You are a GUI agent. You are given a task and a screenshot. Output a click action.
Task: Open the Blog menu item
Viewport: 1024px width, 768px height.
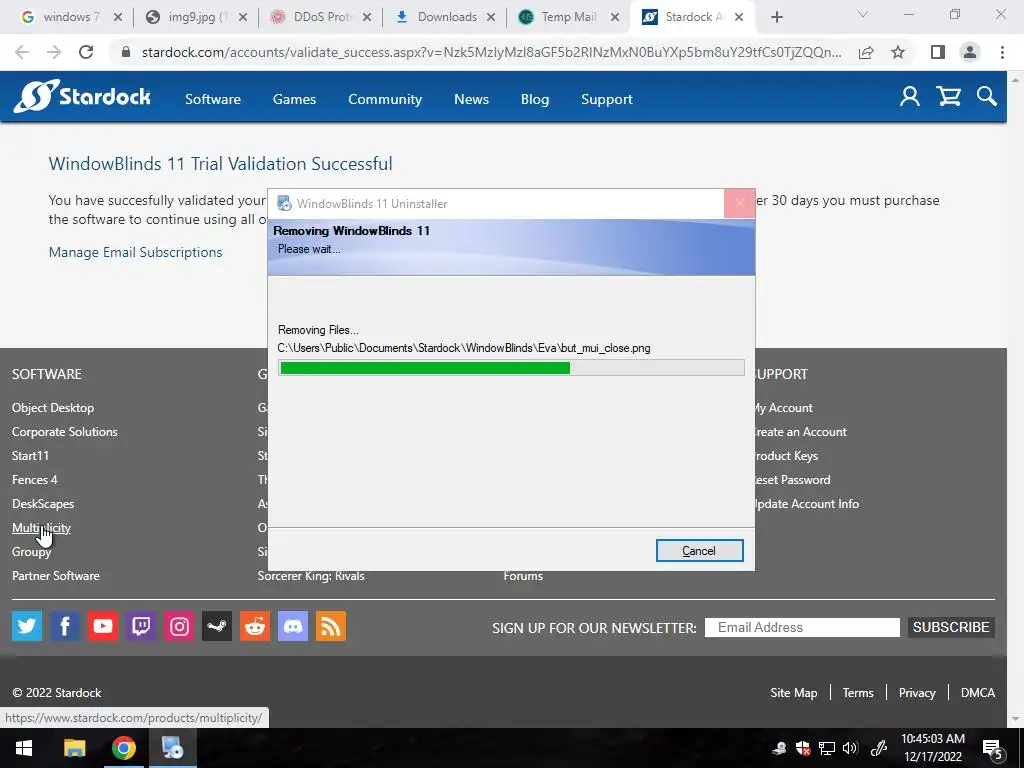coord(535,99)
